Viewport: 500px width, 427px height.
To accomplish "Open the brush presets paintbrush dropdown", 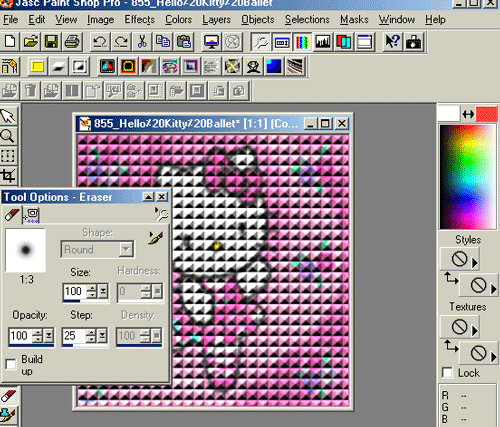I will click(156, 237).
